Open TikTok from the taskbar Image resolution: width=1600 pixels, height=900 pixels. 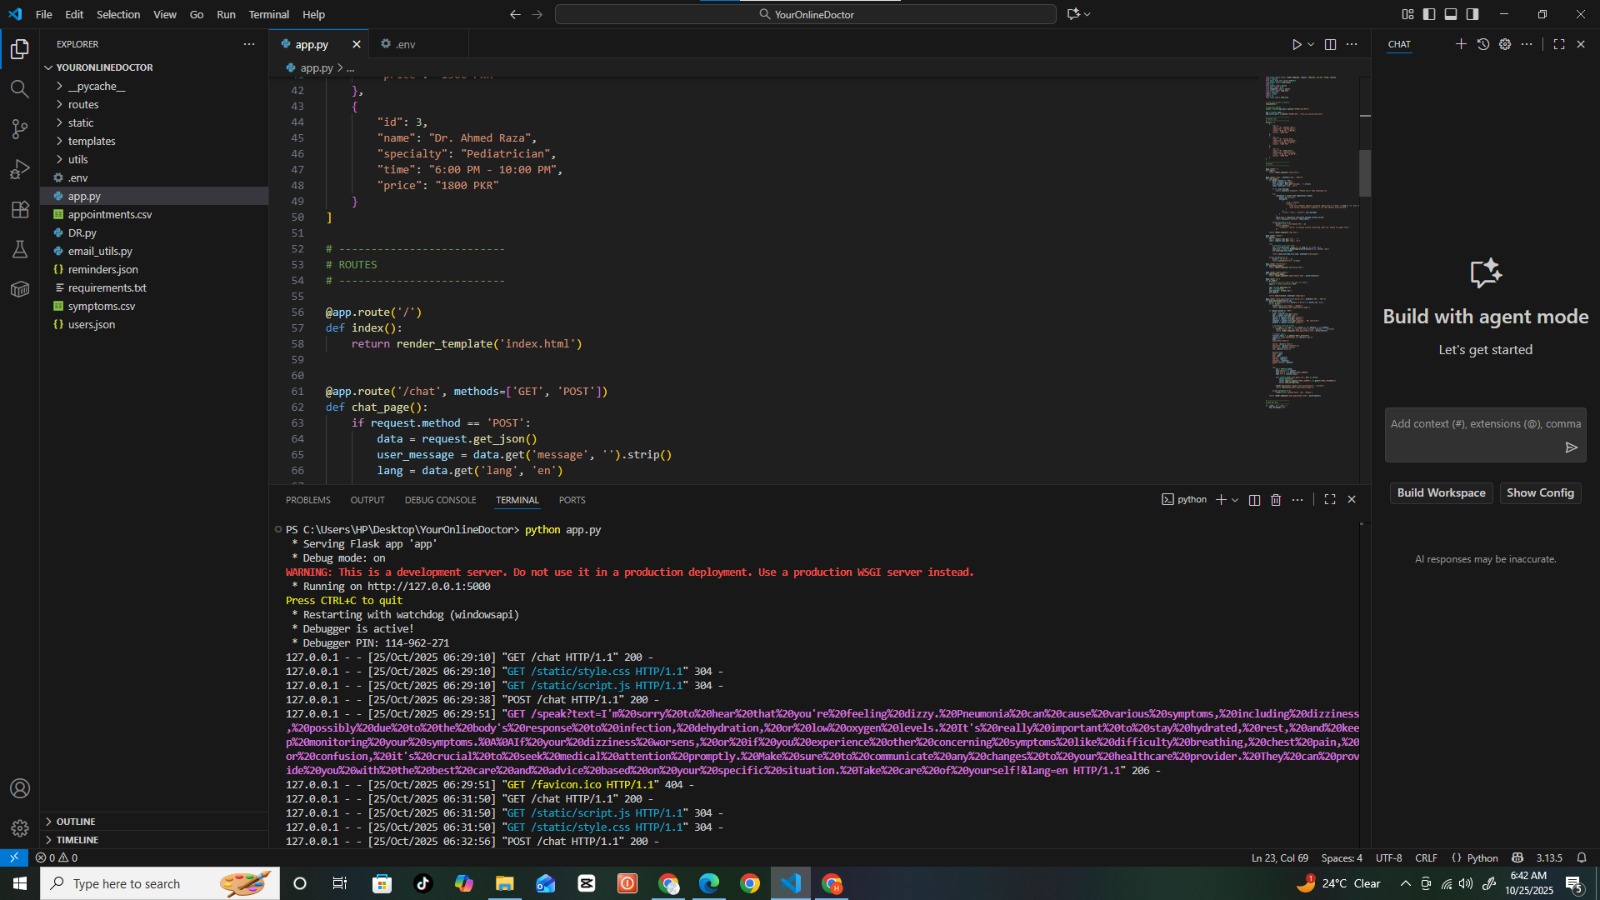423,884
